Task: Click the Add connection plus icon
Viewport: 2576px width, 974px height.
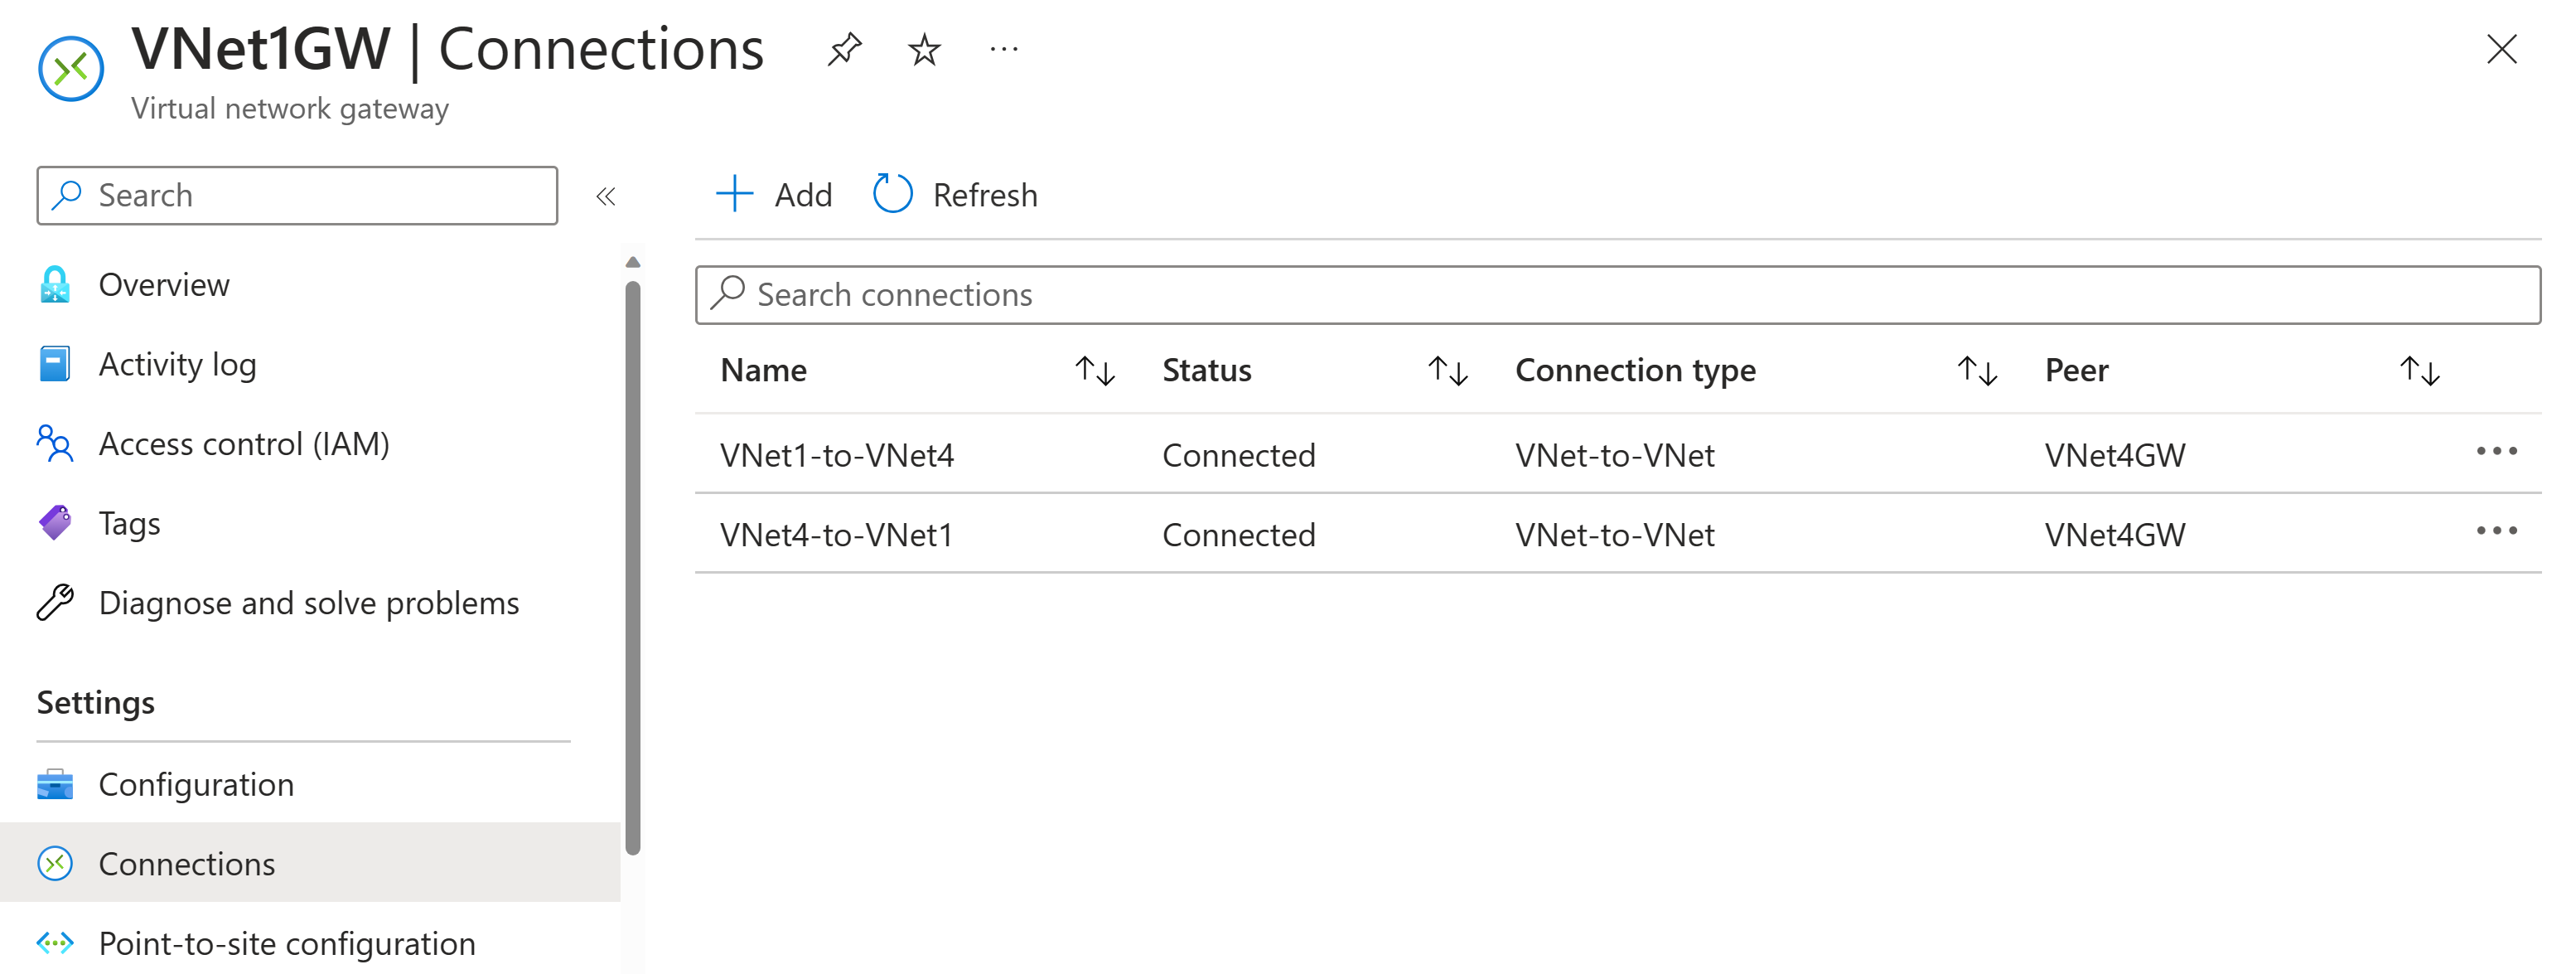Action: pyautogui.click(x=734, y=194)
